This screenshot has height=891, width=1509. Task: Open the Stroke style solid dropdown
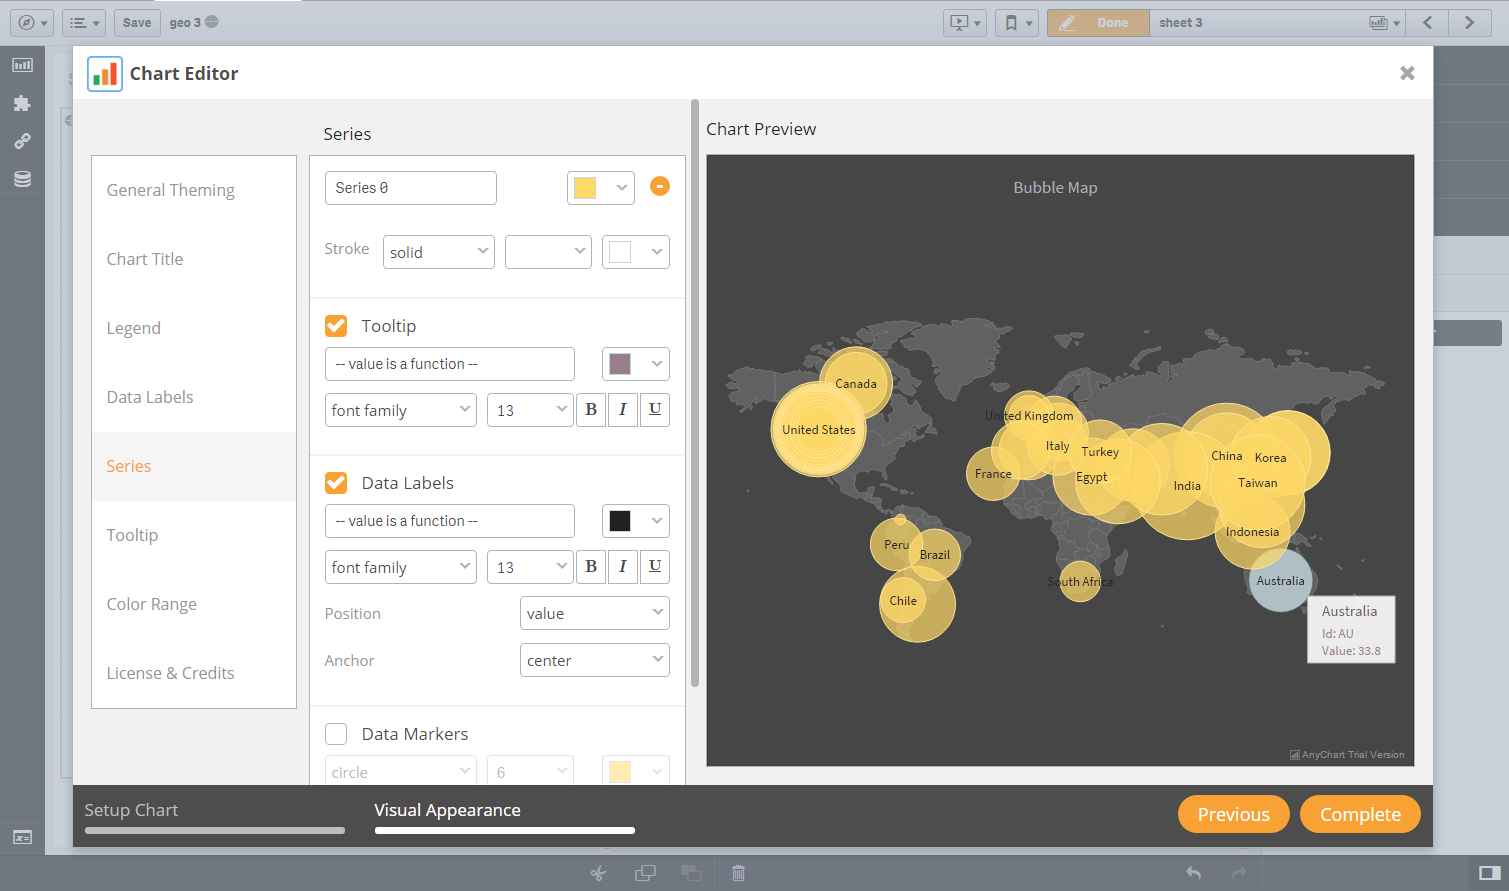tap(438, 252)
